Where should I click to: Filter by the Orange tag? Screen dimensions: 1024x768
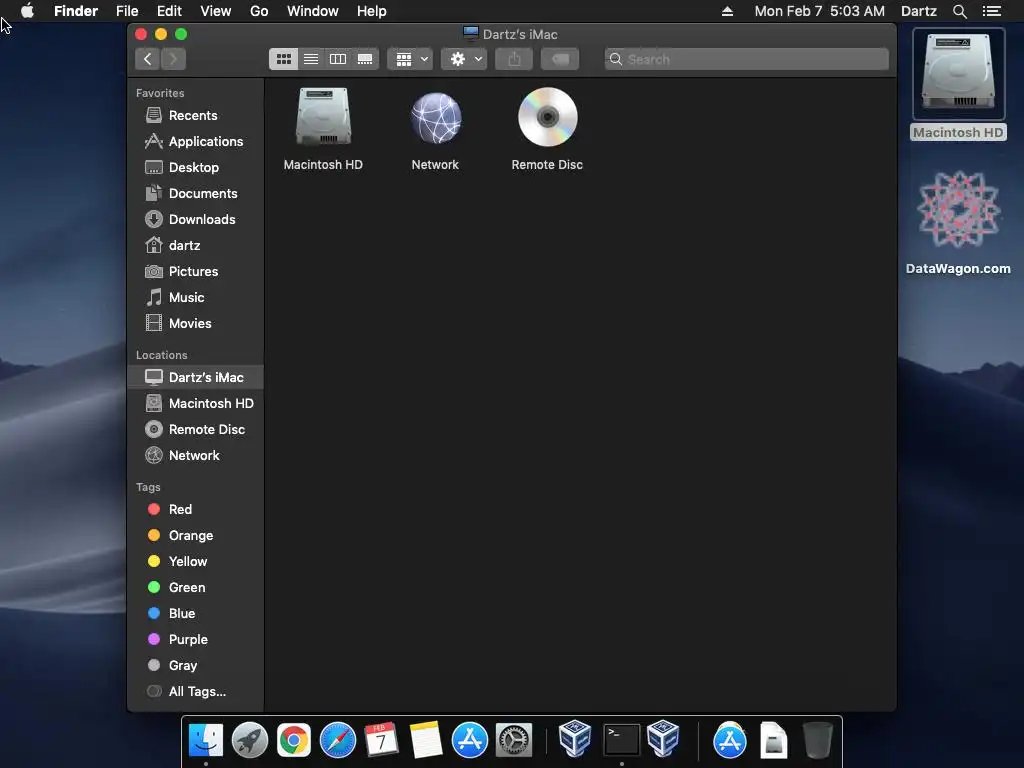click(x=195, y=536)
